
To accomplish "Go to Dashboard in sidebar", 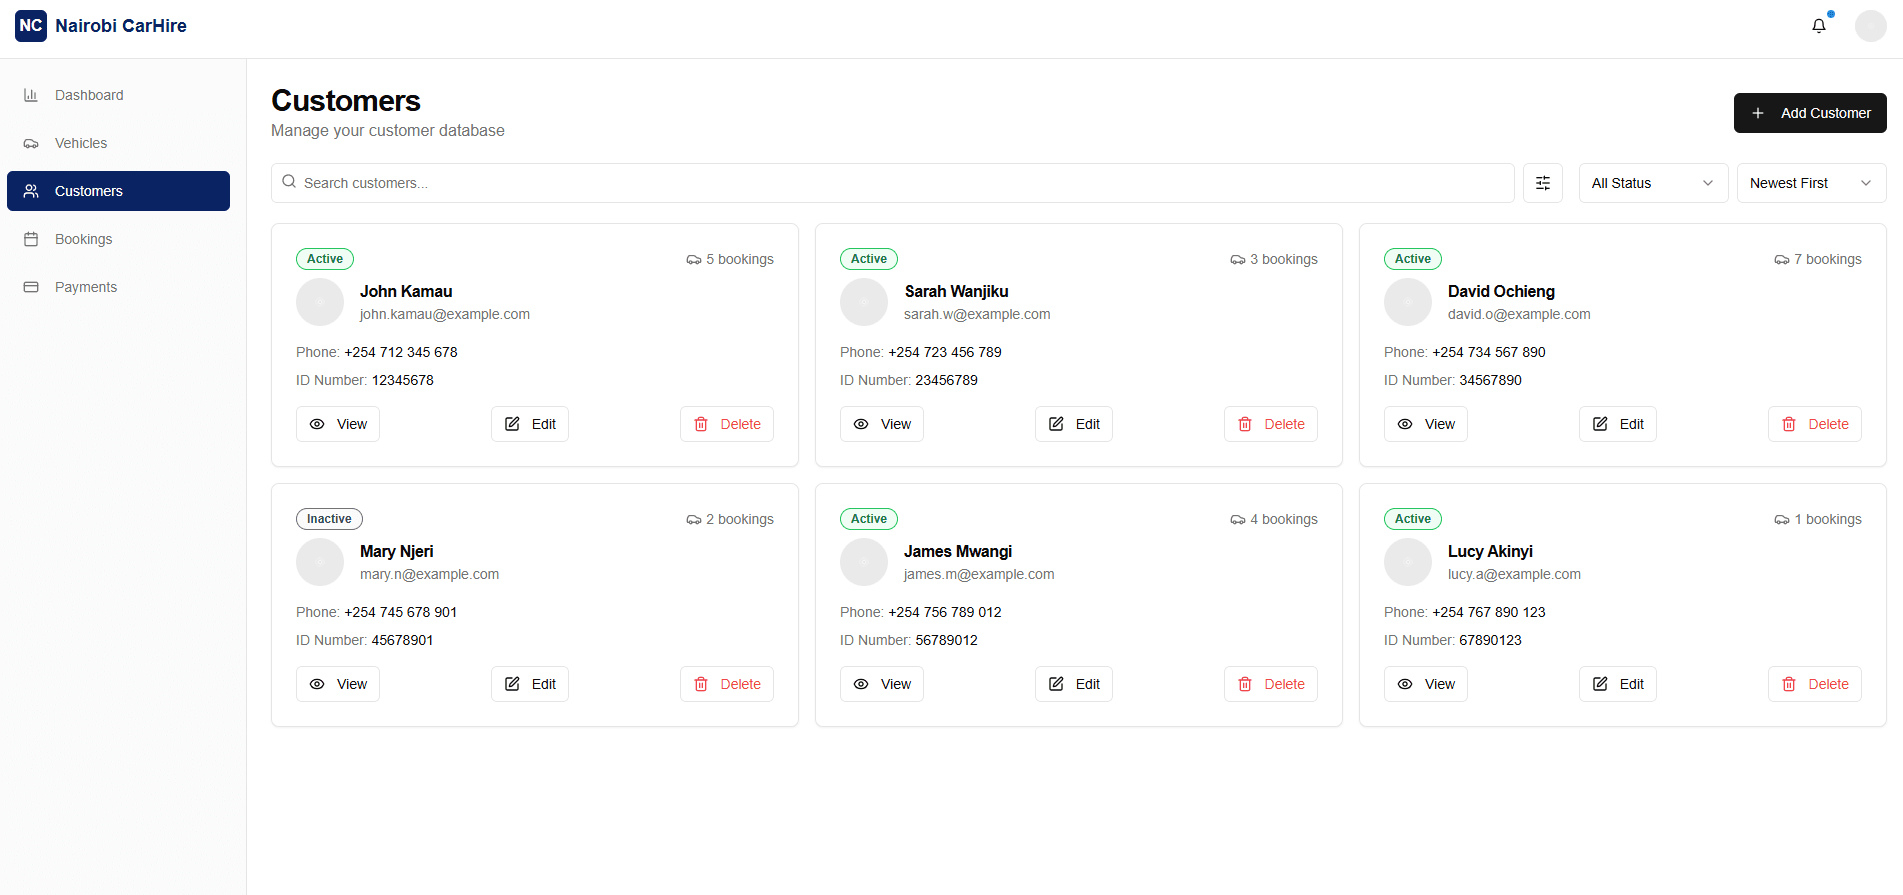I will pyautogui.click(x=118, y=95).
